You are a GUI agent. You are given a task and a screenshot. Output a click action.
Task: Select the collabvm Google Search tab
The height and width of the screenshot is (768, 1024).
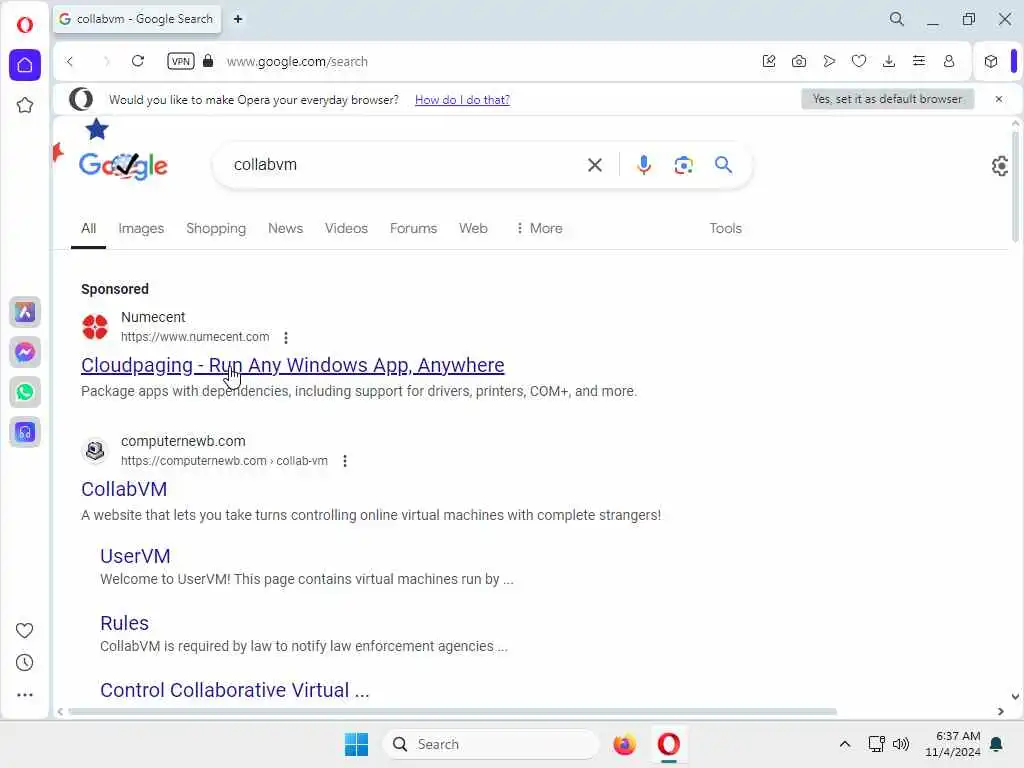click(x=137, y=19)
